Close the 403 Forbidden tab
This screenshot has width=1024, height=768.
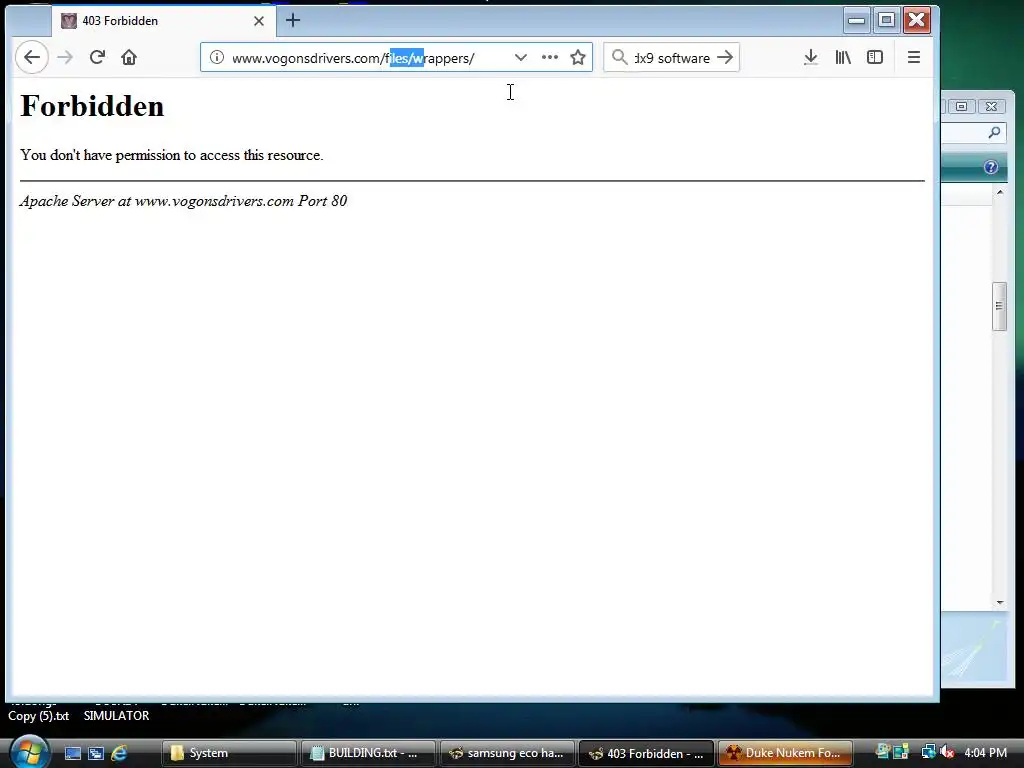[x=259, y=21]
